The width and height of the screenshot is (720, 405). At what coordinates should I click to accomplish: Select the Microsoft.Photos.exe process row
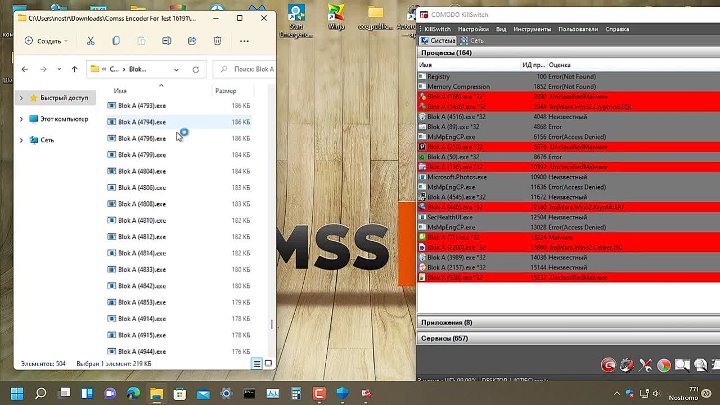568,177
